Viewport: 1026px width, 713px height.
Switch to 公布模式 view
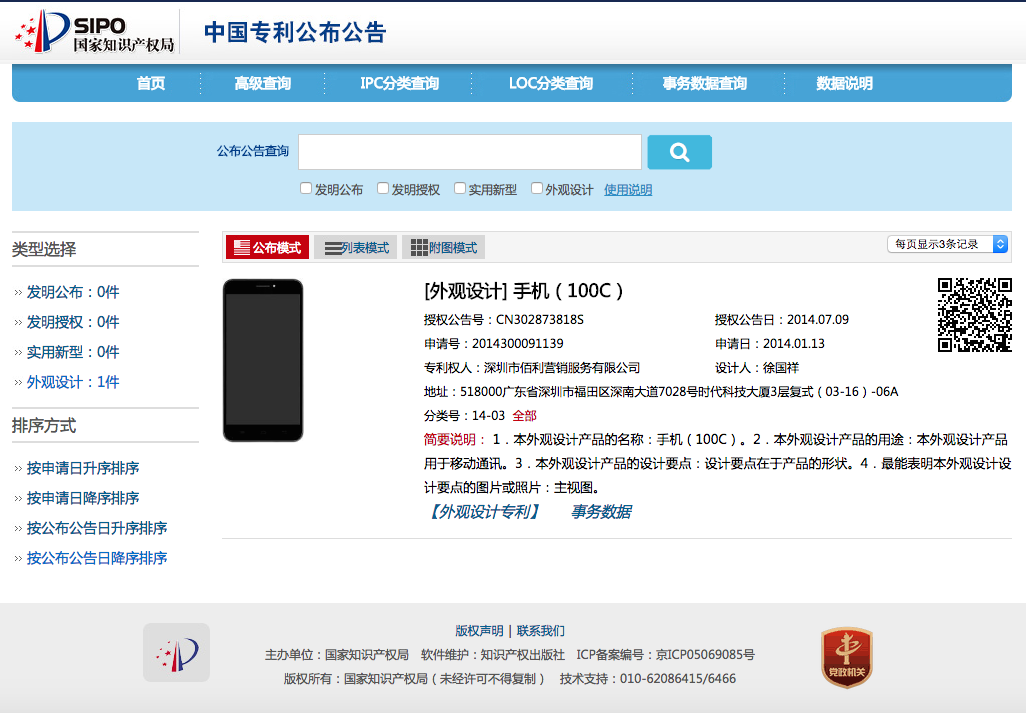pyautogui.click(x=267, y=248)
